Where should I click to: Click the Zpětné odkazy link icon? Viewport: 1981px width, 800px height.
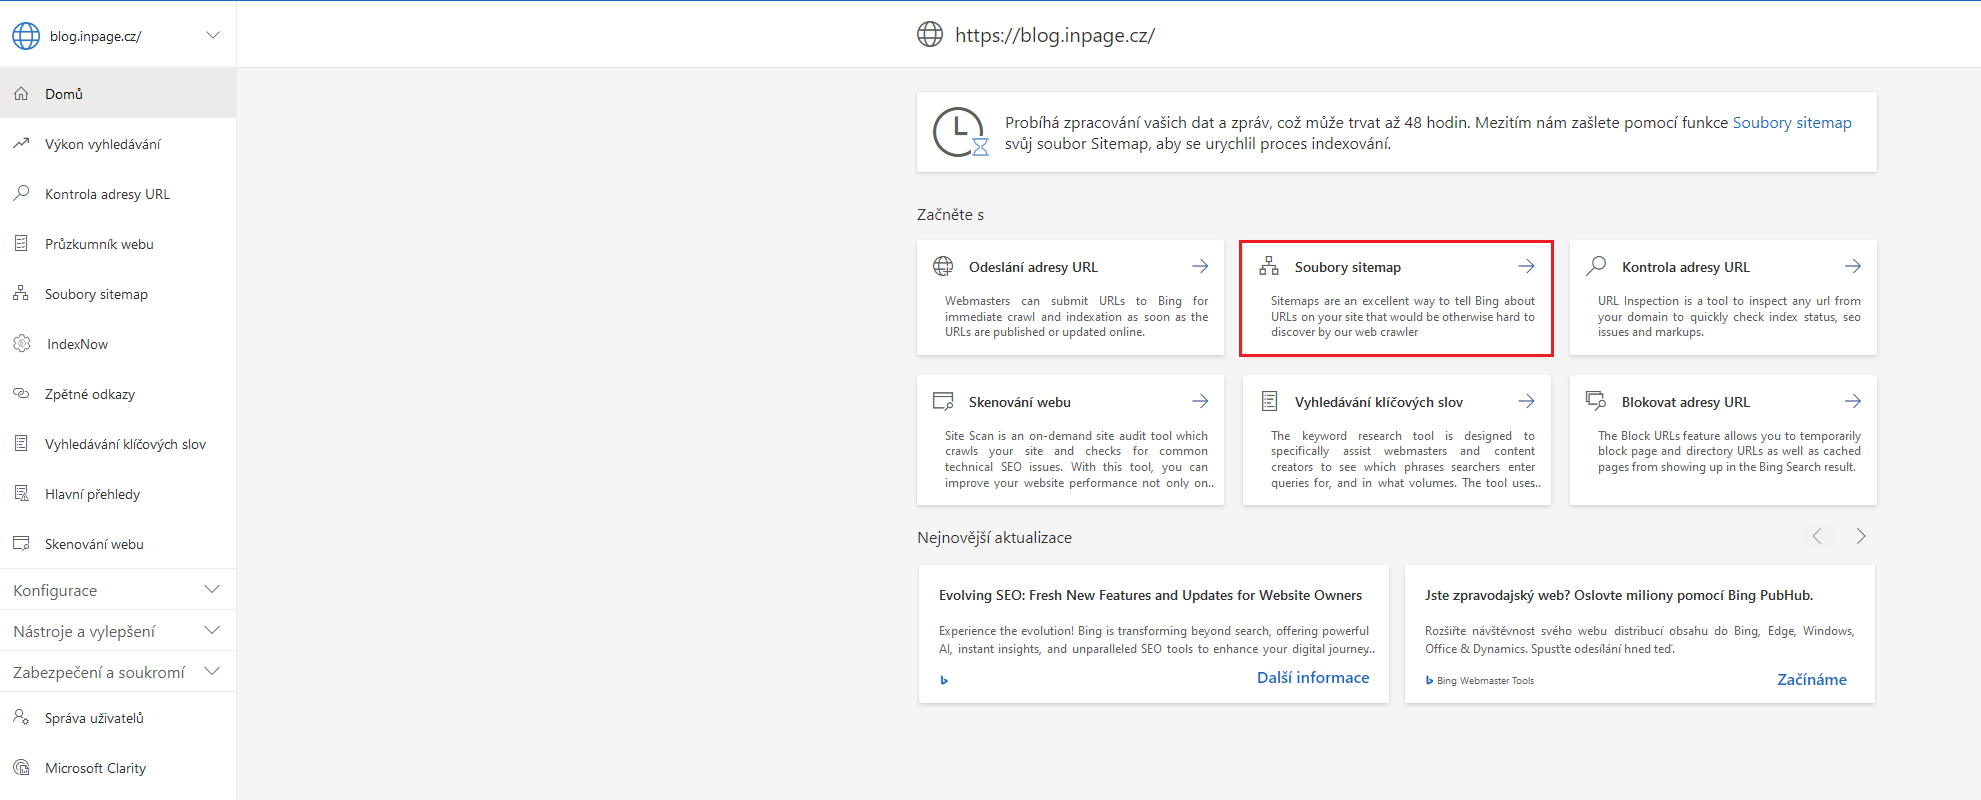point(21,394)
